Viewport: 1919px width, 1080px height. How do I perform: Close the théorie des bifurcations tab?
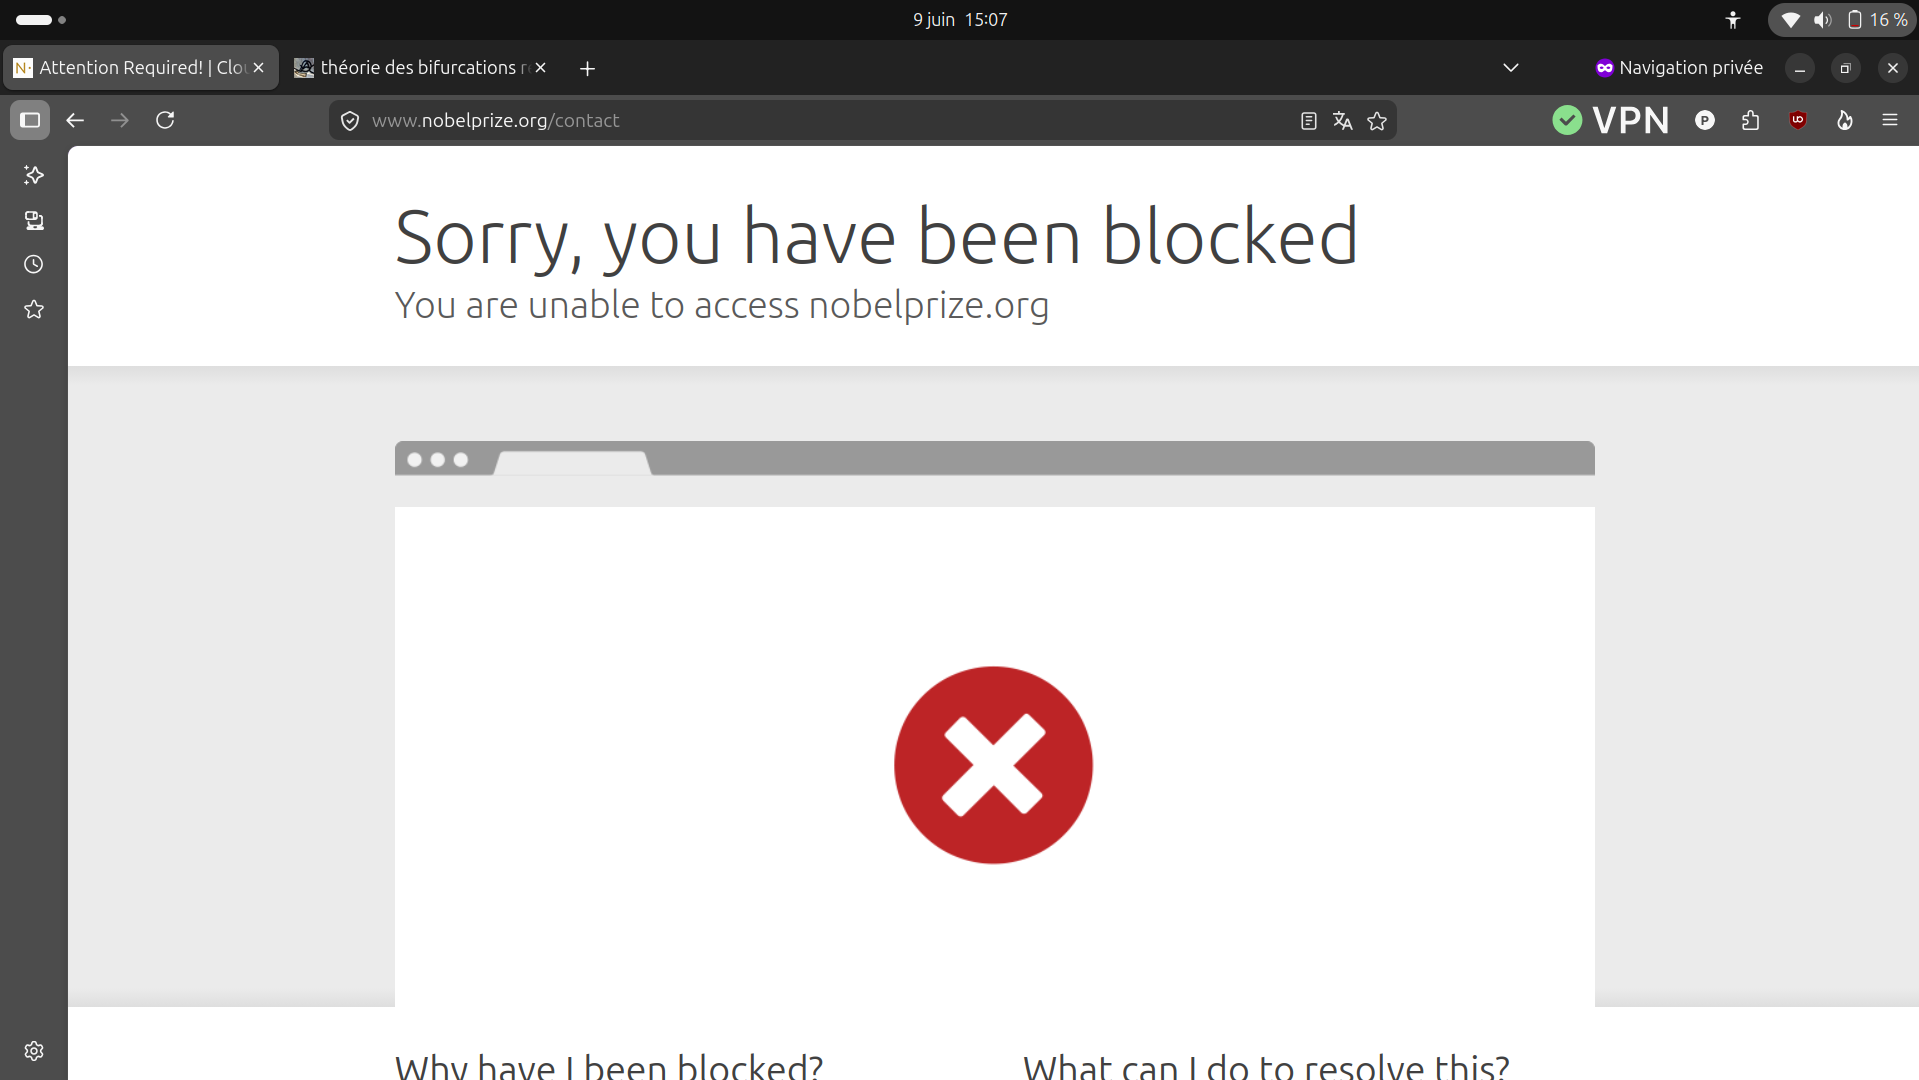pyautogui.click(x=540, y=68)
